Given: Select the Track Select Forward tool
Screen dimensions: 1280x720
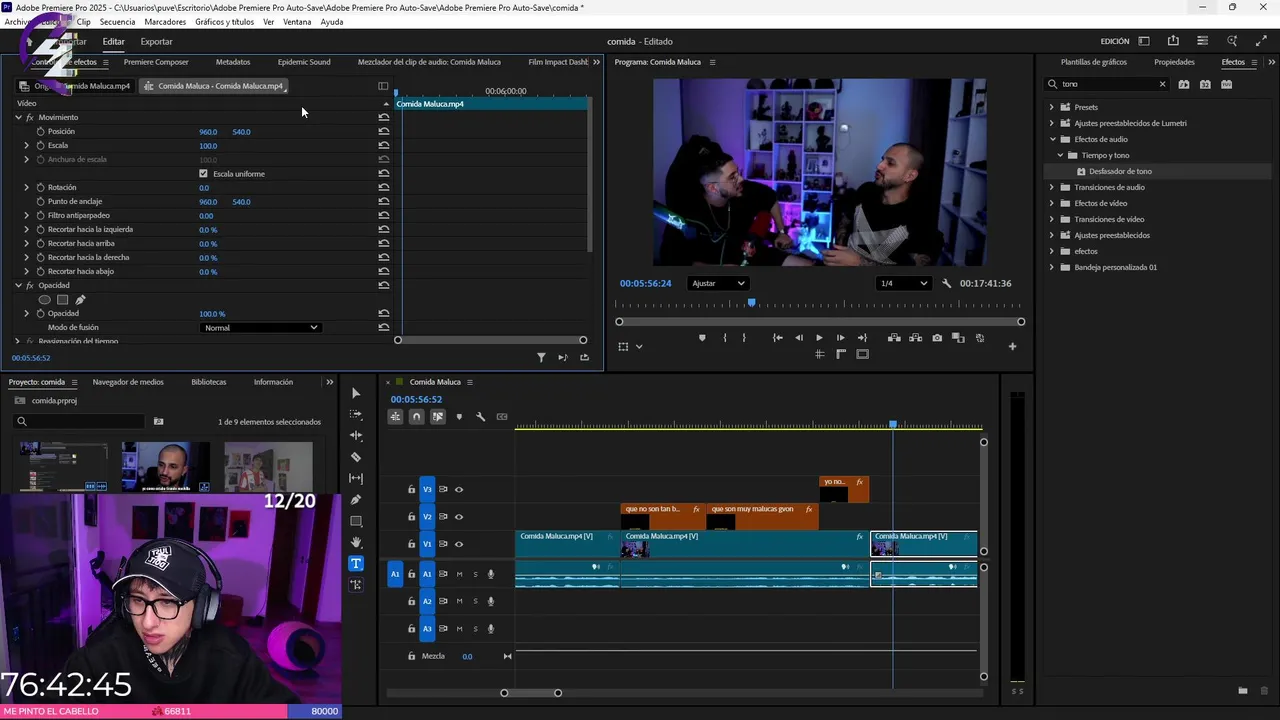Looking at the screenshot, I should [x=356, y=414].
